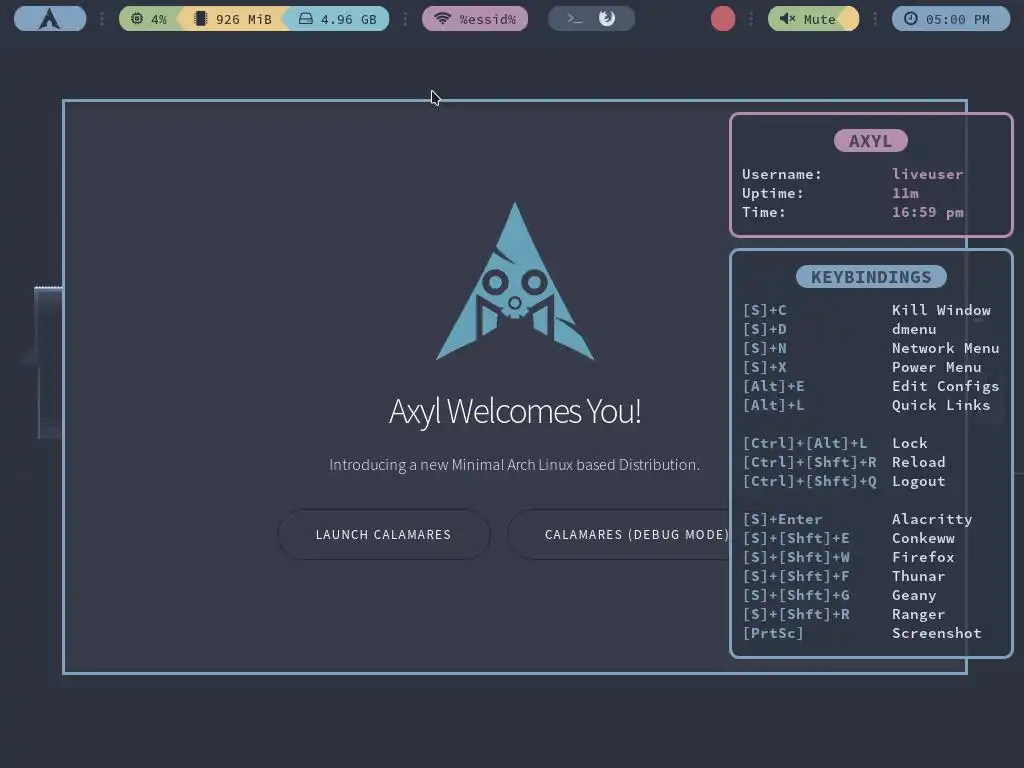Open the wifi %essid% network module
Image resolution: width=1024 pixels, height=768 pixels.
point(475,19)
